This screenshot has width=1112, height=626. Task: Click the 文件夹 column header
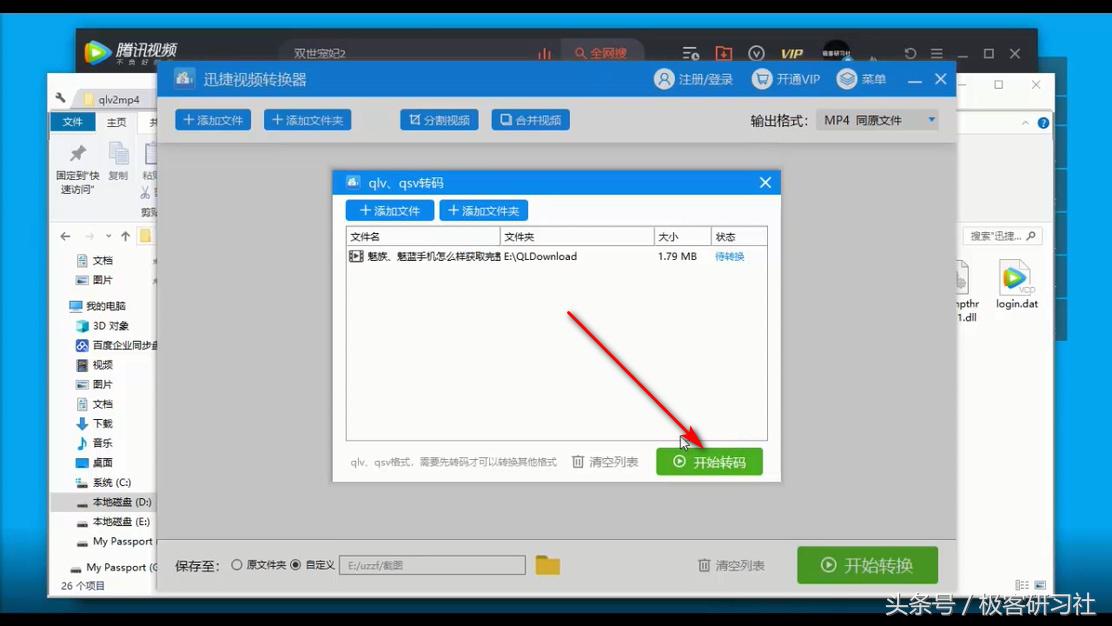pos(577,237)
